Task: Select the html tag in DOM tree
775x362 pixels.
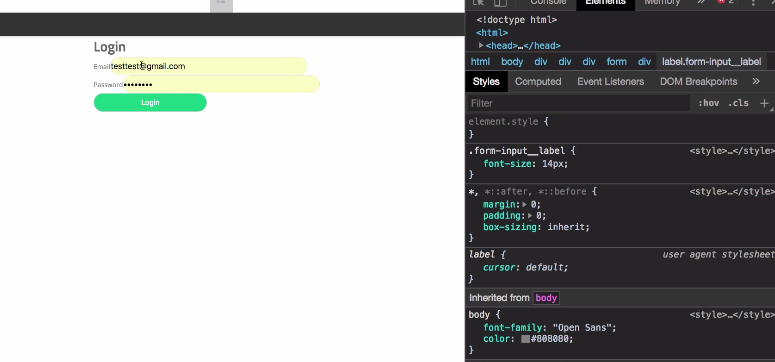Action: tap(492, 33)
